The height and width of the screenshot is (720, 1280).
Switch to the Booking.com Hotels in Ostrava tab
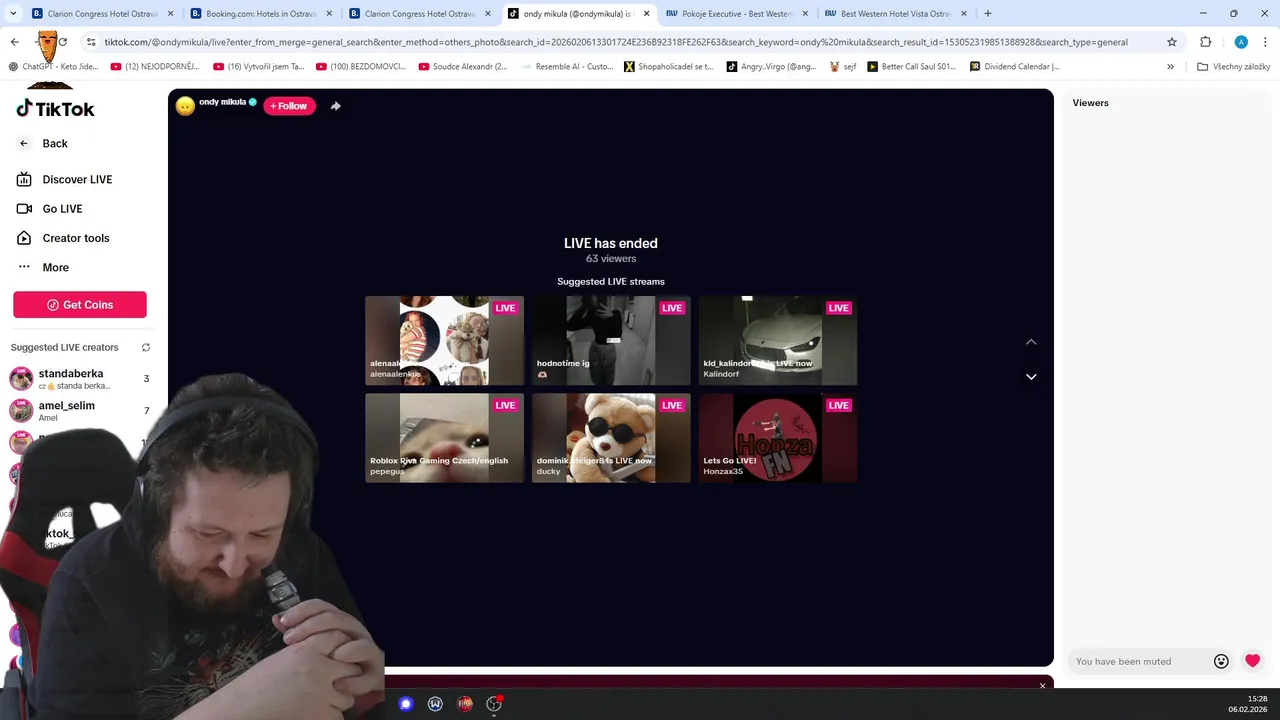pos(260,14)
